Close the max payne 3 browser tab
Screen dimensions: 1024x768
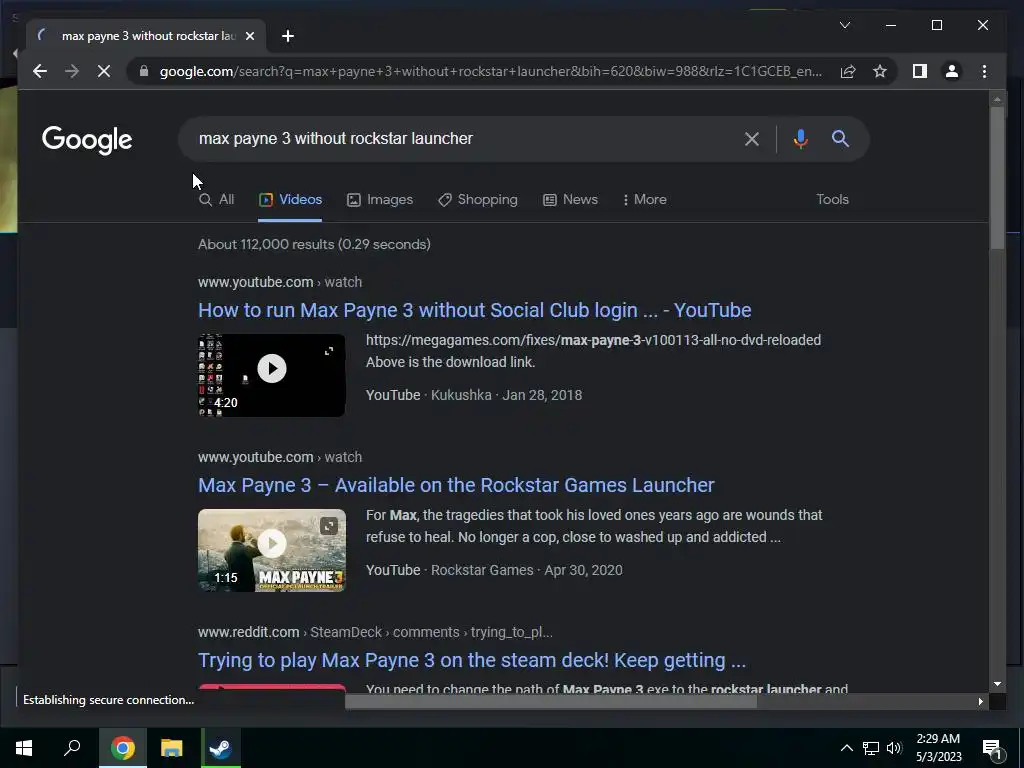[249, 36]
